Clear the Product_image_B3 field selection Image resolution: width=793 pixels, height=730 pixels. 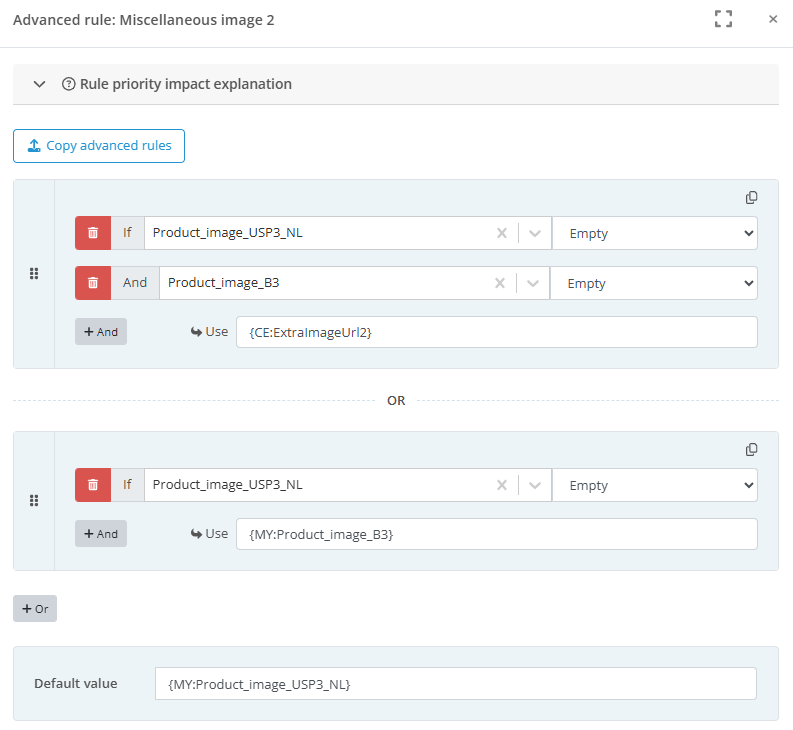500,283
